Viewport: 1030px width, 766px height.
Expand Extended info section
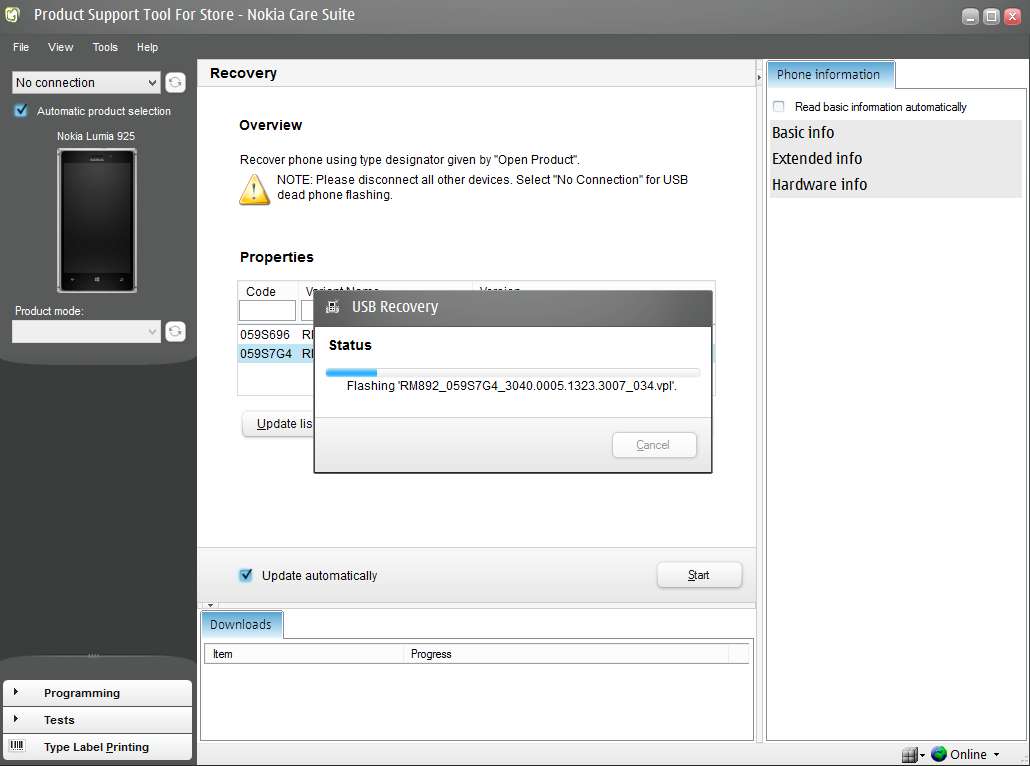pyautogui.click(x=895, y=158)
